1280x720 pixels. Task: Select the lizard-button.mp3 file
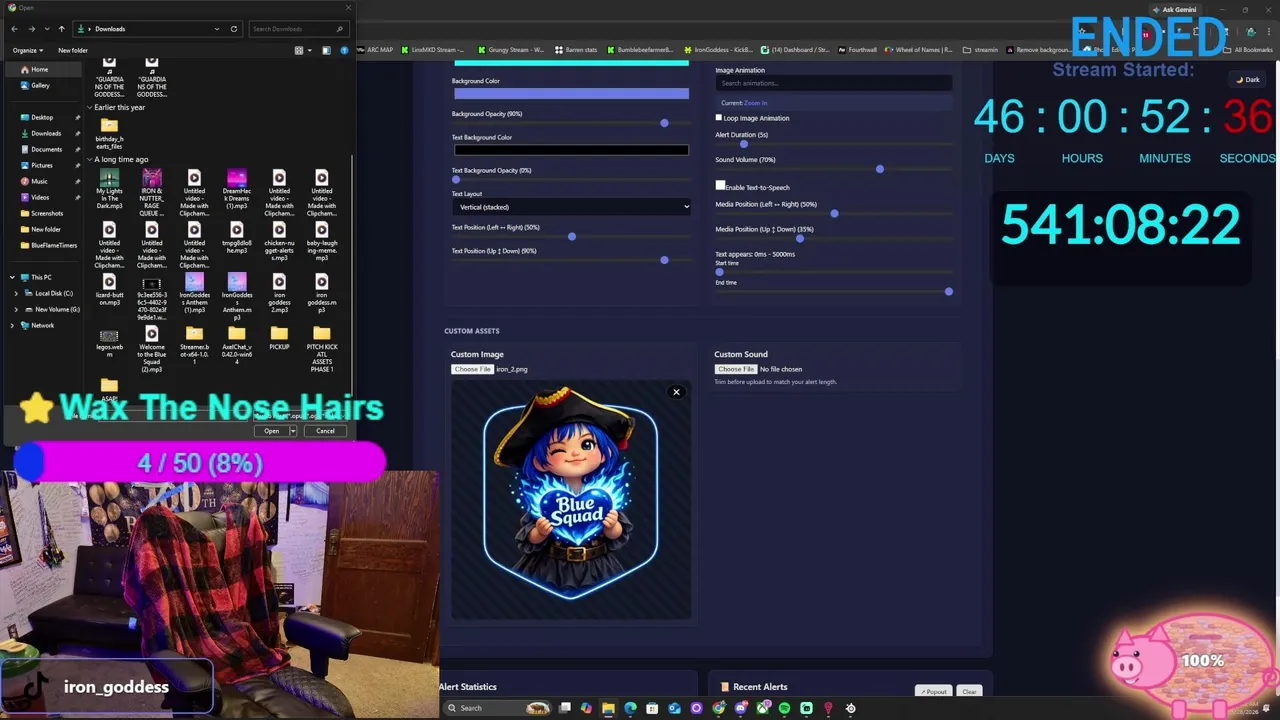point(109,291)
